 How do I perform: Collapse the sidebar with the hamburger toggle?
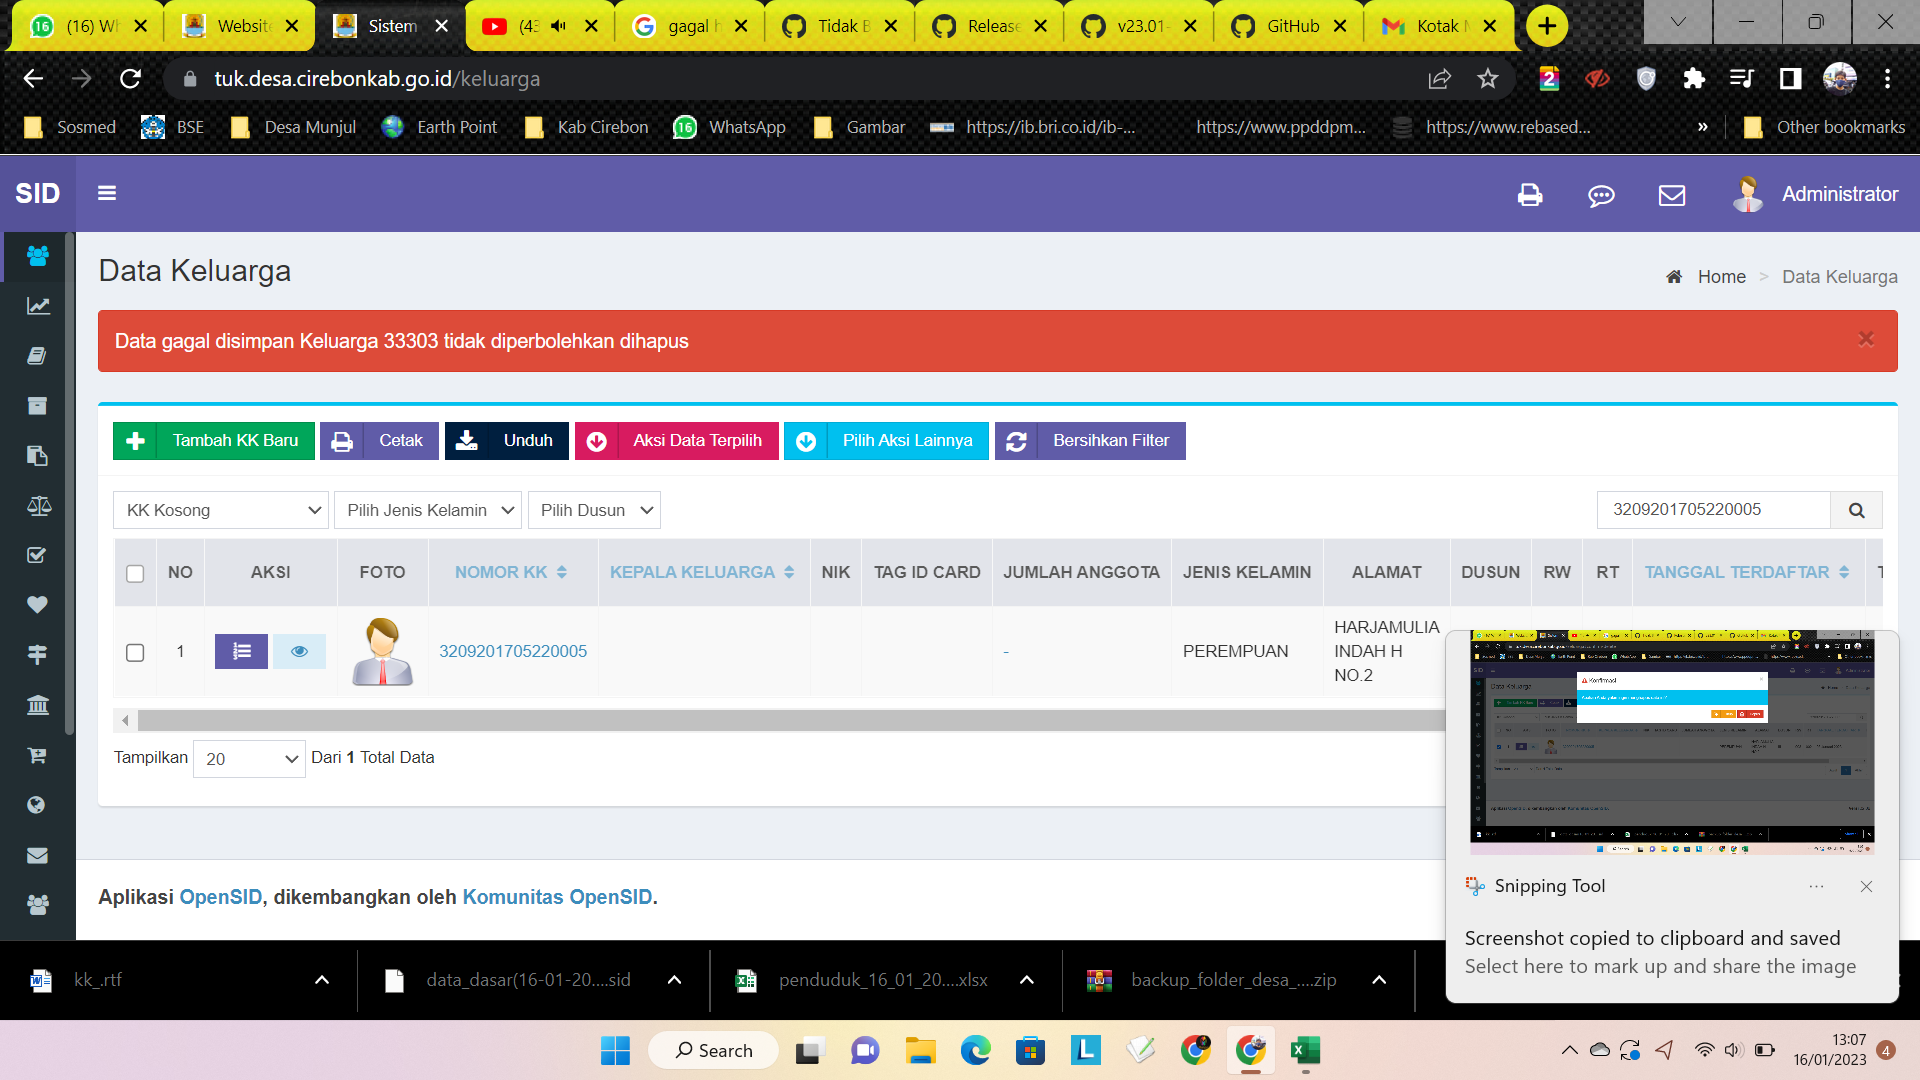[x=107, y=193]
